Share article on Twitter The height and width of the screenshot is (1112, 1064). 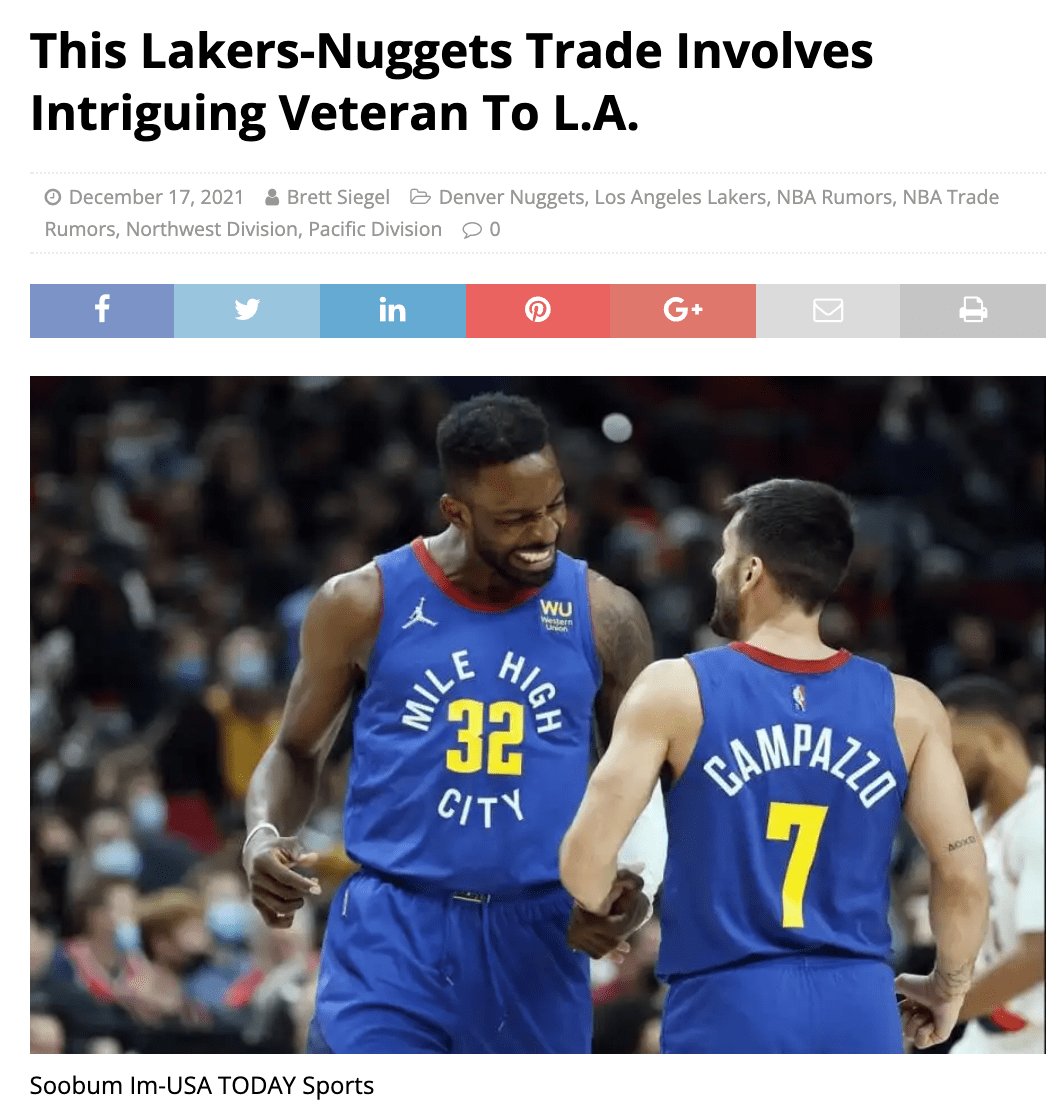coord(247,311)
